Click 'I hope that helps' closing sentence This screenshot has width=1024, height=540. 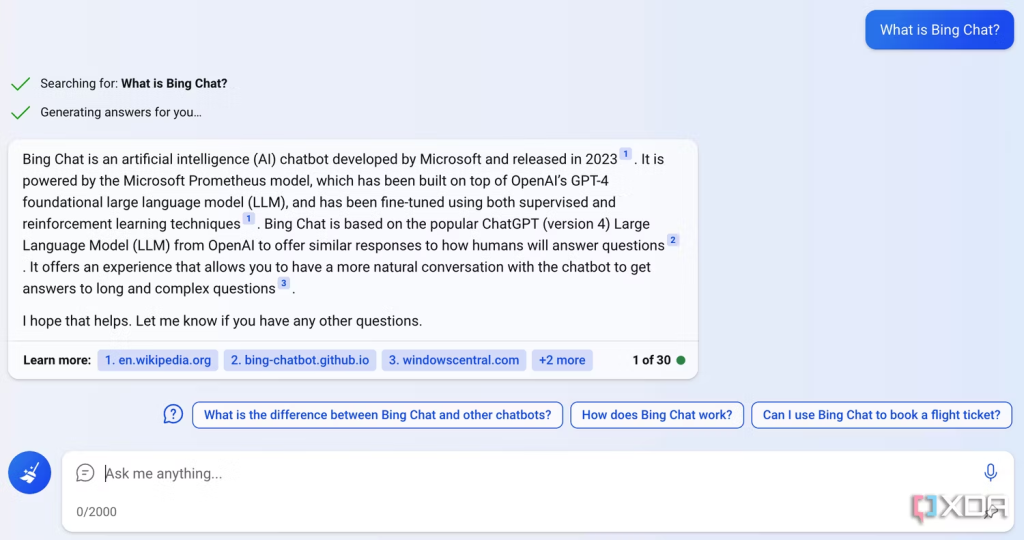222,321
